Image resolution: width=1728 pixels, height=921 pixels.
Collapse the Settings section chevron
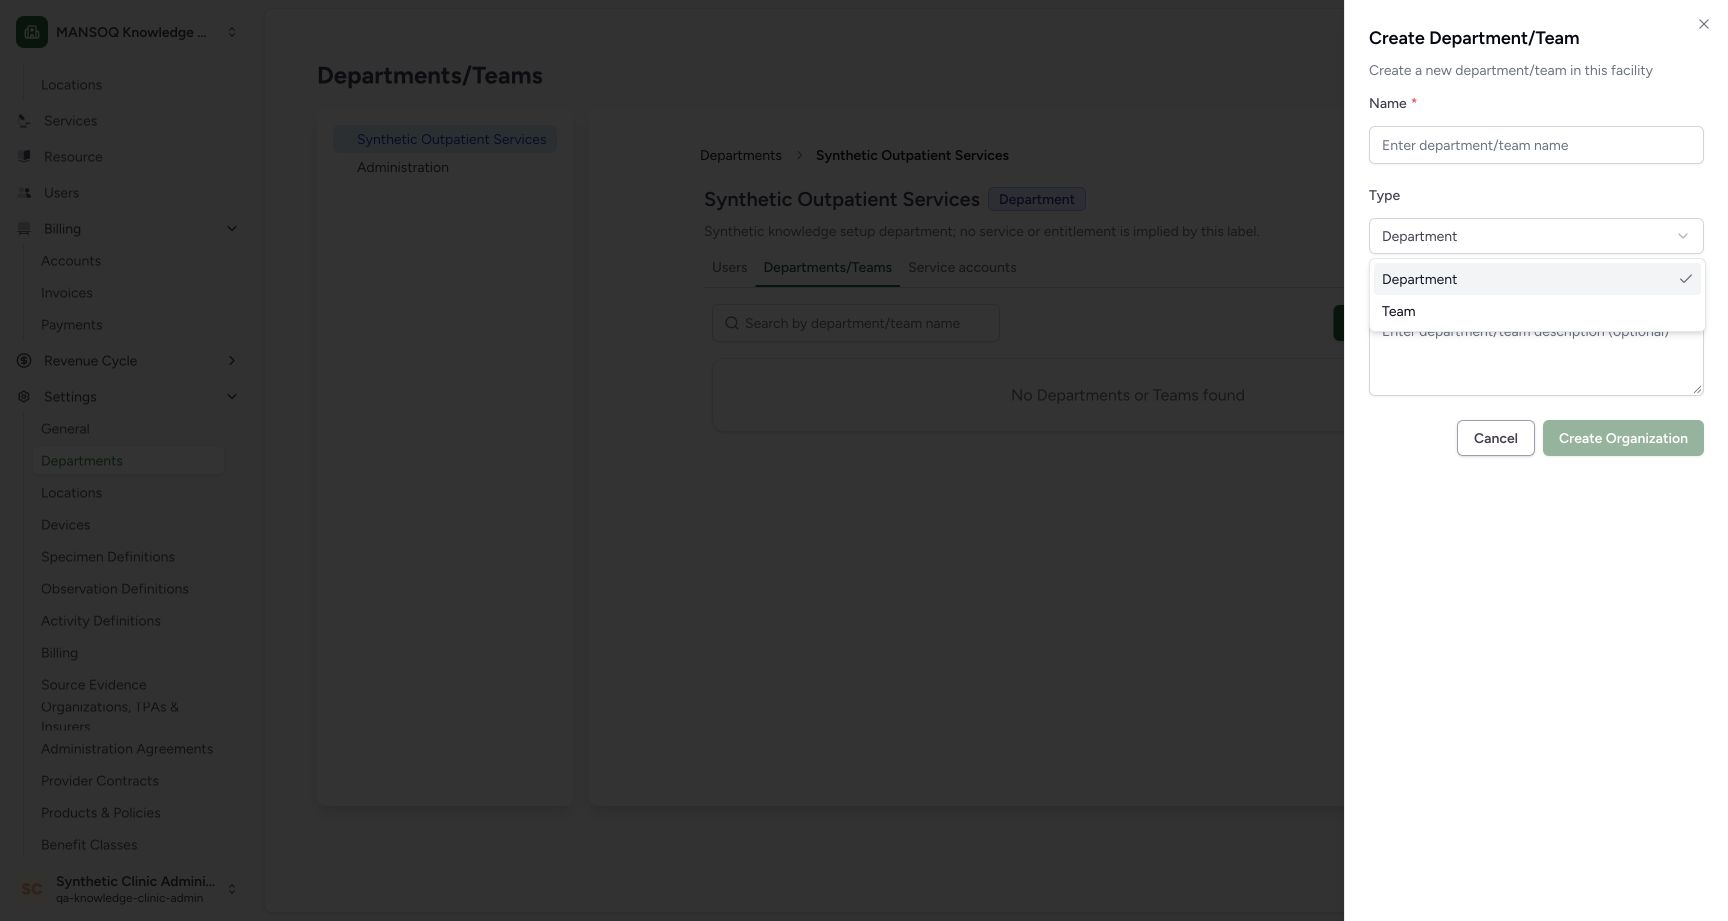pos(232,397)
